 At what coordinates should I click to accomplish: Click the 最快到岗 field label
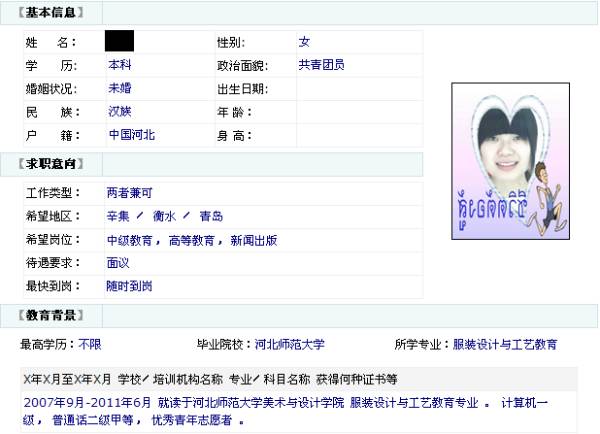click(x=53, y=286)
